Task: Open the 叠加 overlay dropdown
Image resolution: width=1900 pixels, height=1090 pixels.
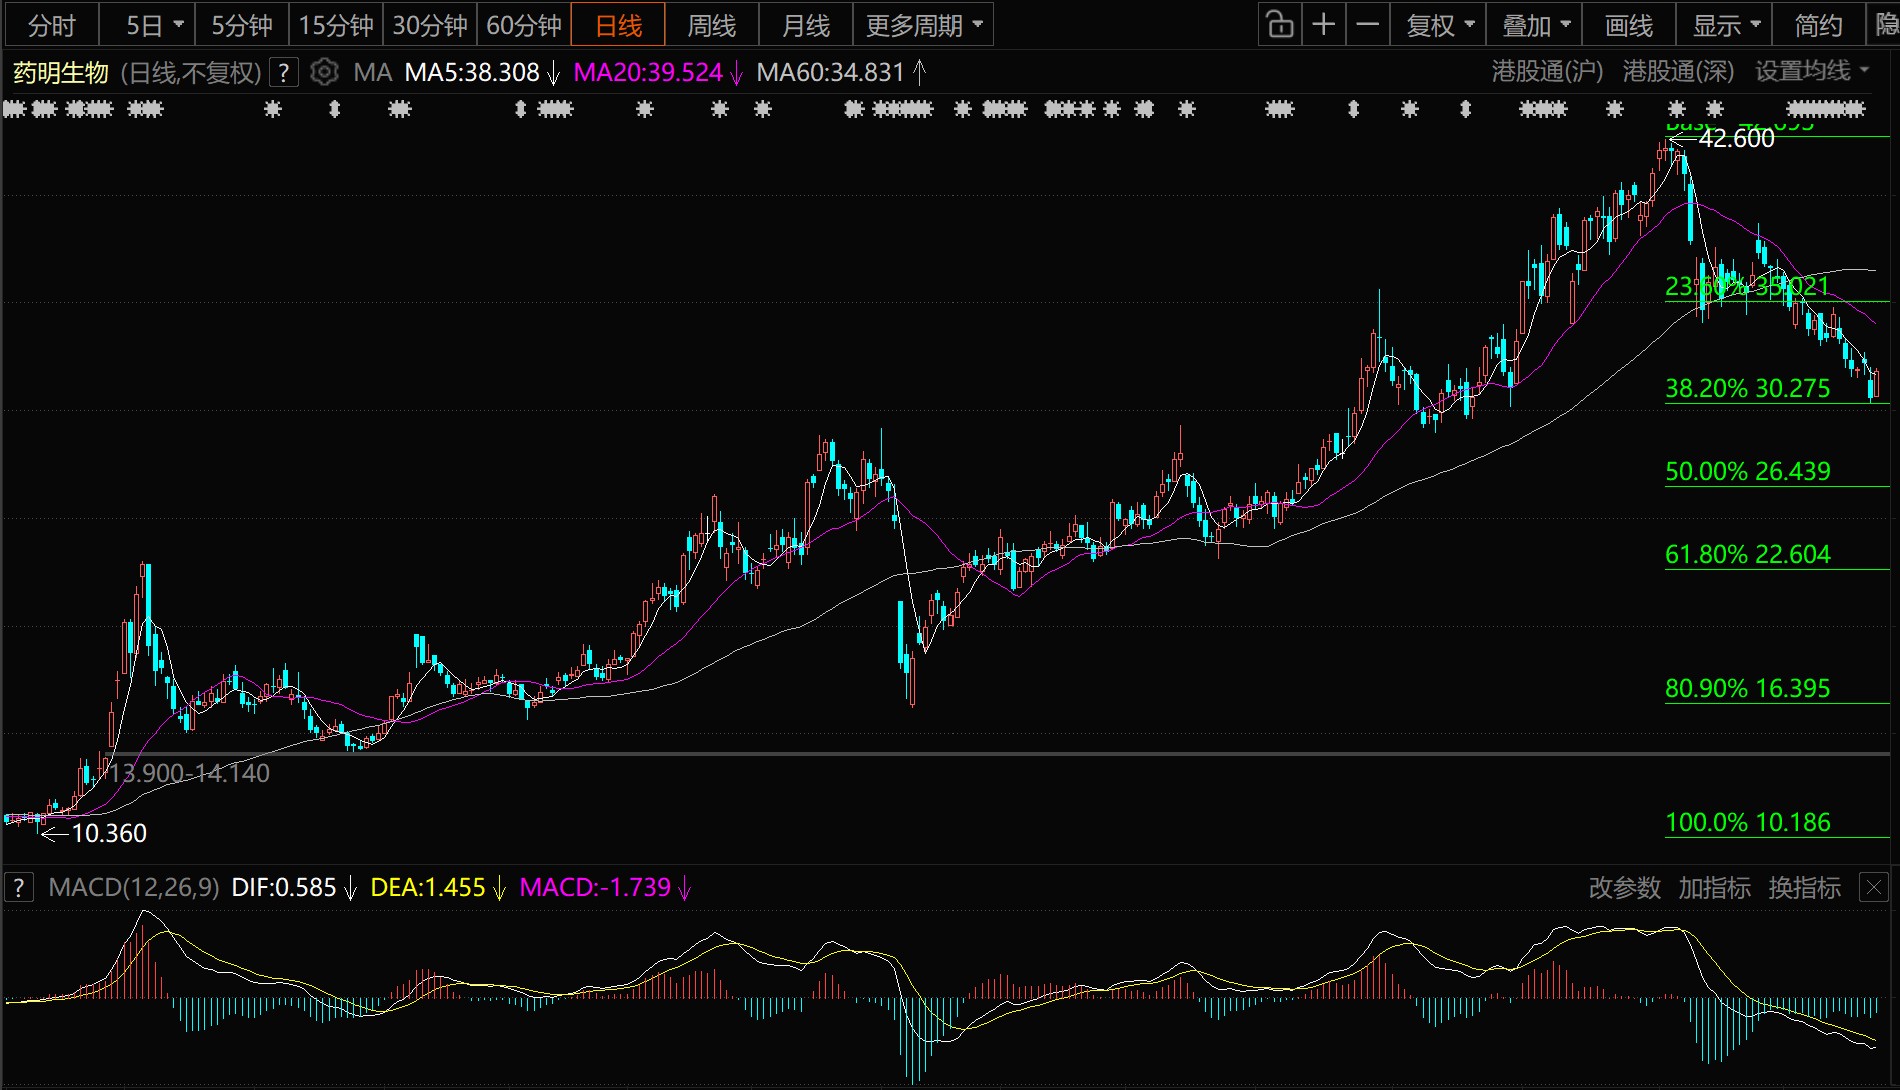Action: pyautogui.click(x=1535, y=25)
